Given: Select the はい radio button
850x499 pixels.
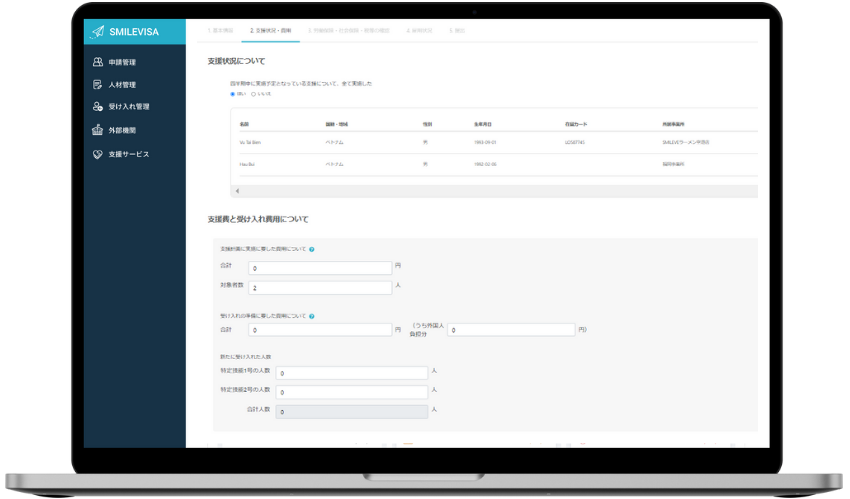Looking at the screenshot, I should click(233, 94).
